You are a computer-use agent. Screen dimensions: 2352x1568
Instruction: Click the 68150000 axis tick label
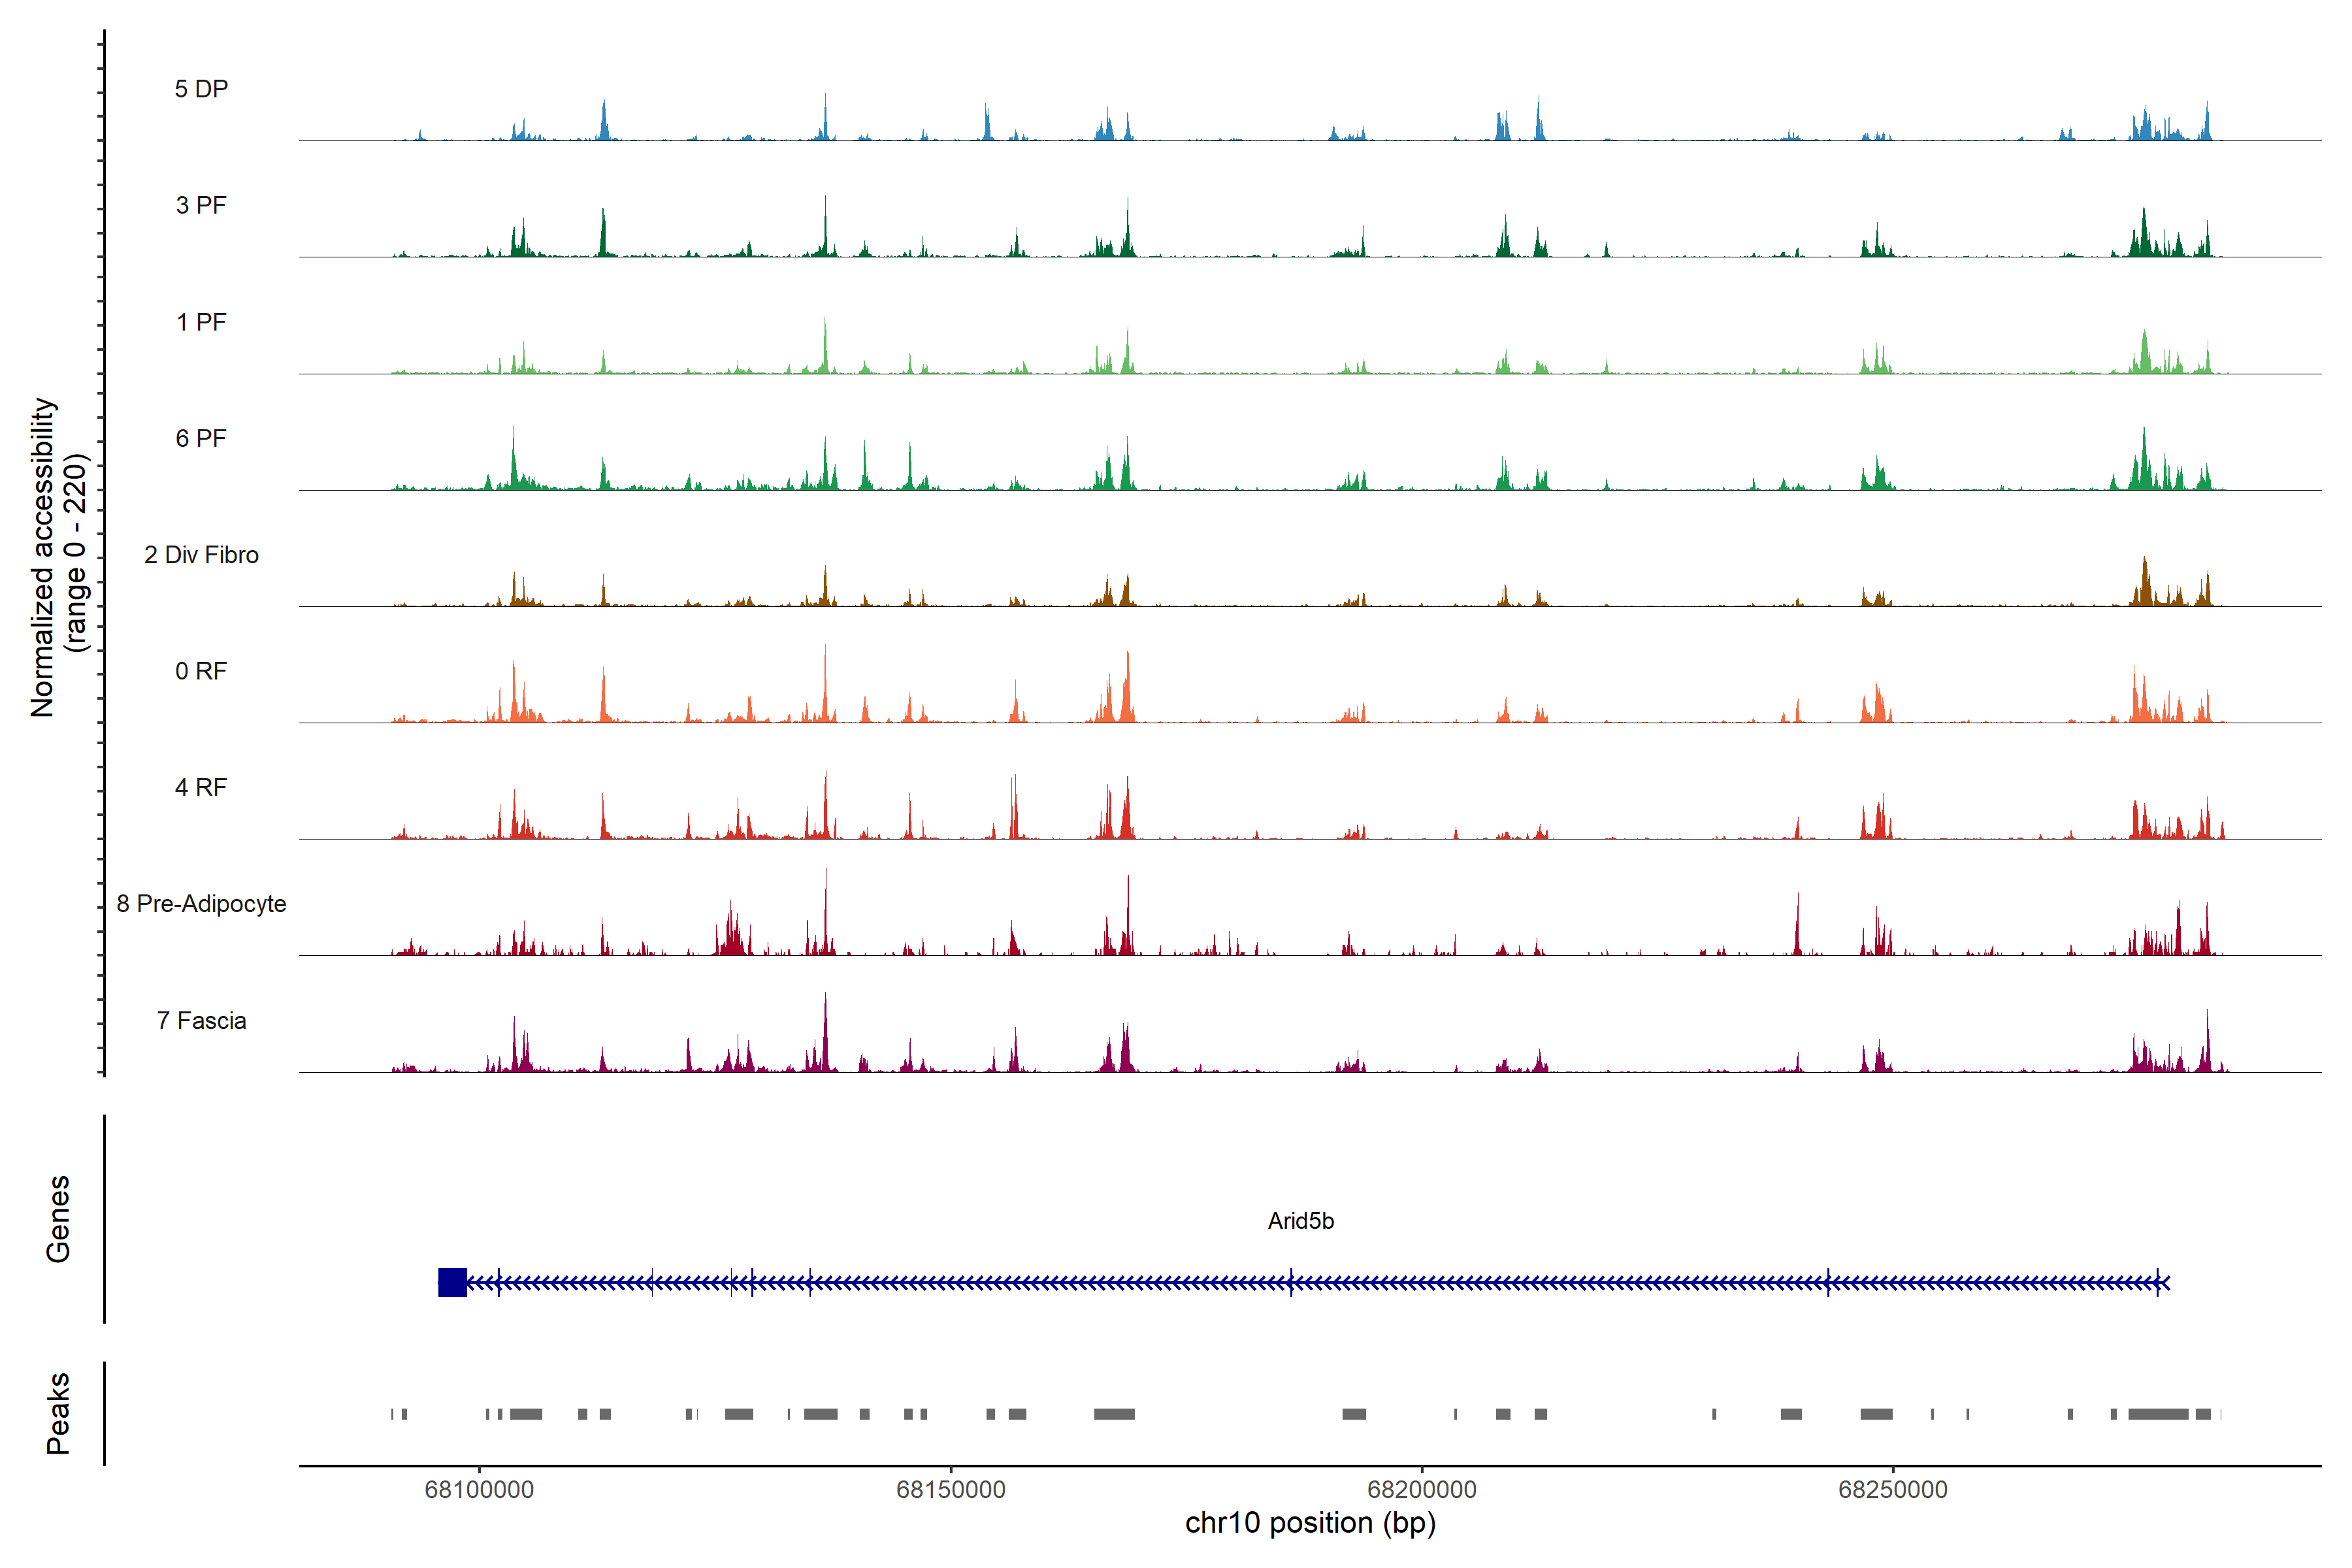pos(950,1490)
